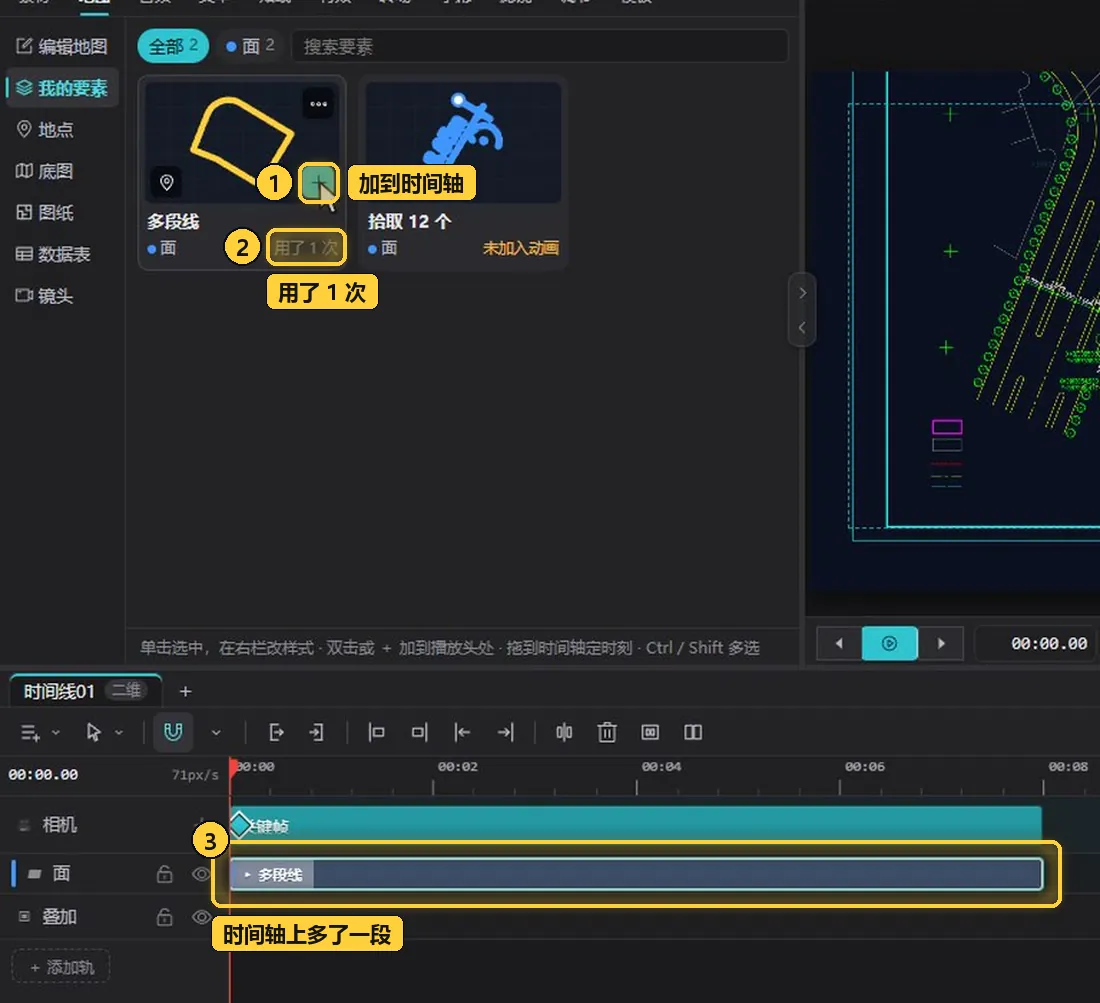The width and height of the screenshot is (1100, 1003).
Task: Click the arrow-to-left-bar trim icon
Action: [x=462, y=733]
